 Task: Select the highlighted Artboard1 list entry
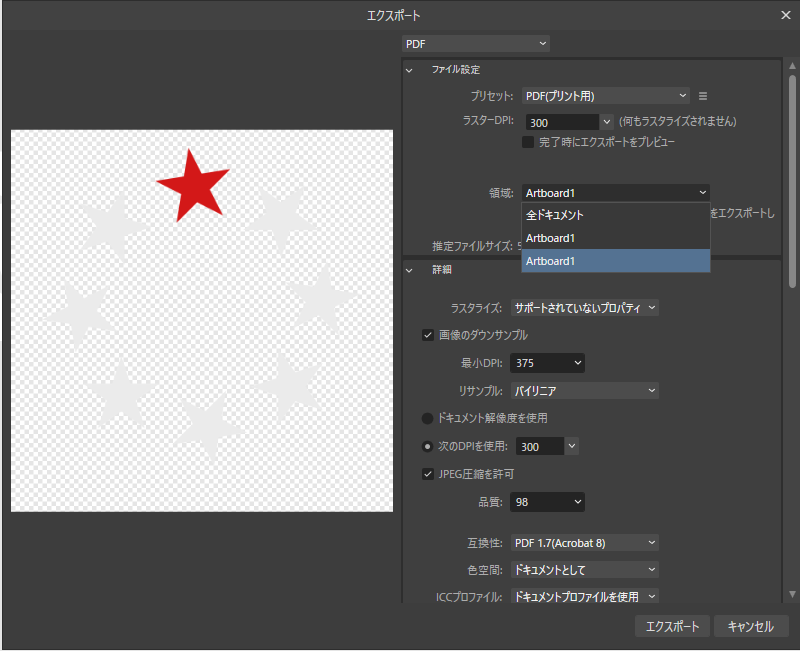pos(615,261)
